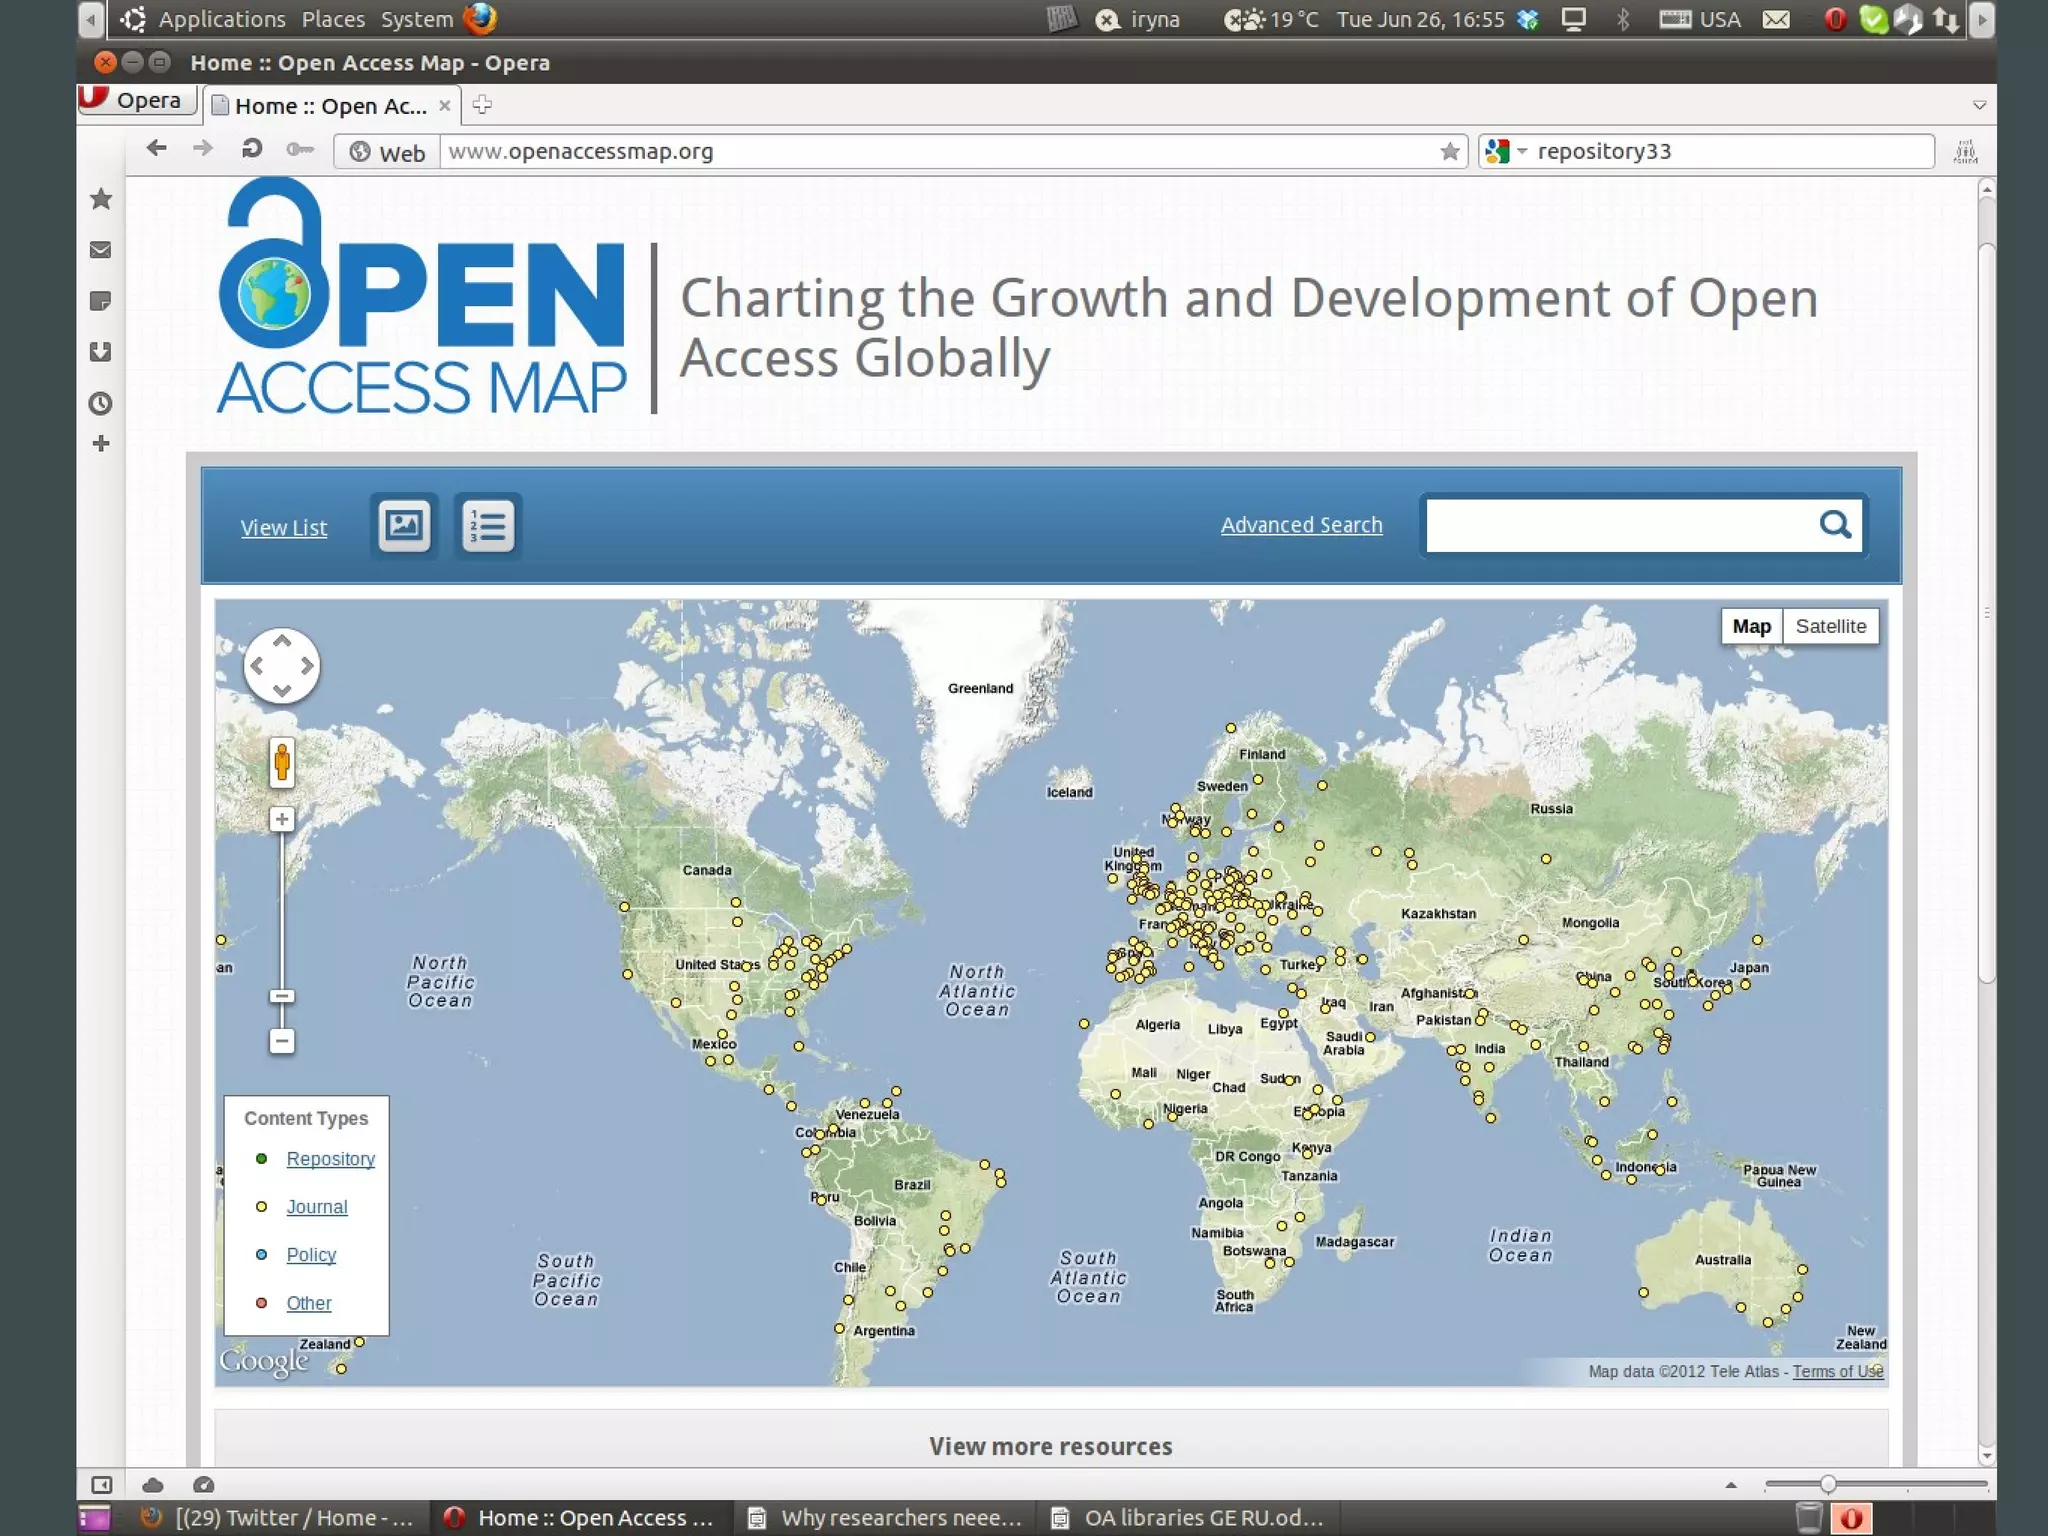Switch map to Satellite view
2048x1536 pixels.
click(1830, 626)
